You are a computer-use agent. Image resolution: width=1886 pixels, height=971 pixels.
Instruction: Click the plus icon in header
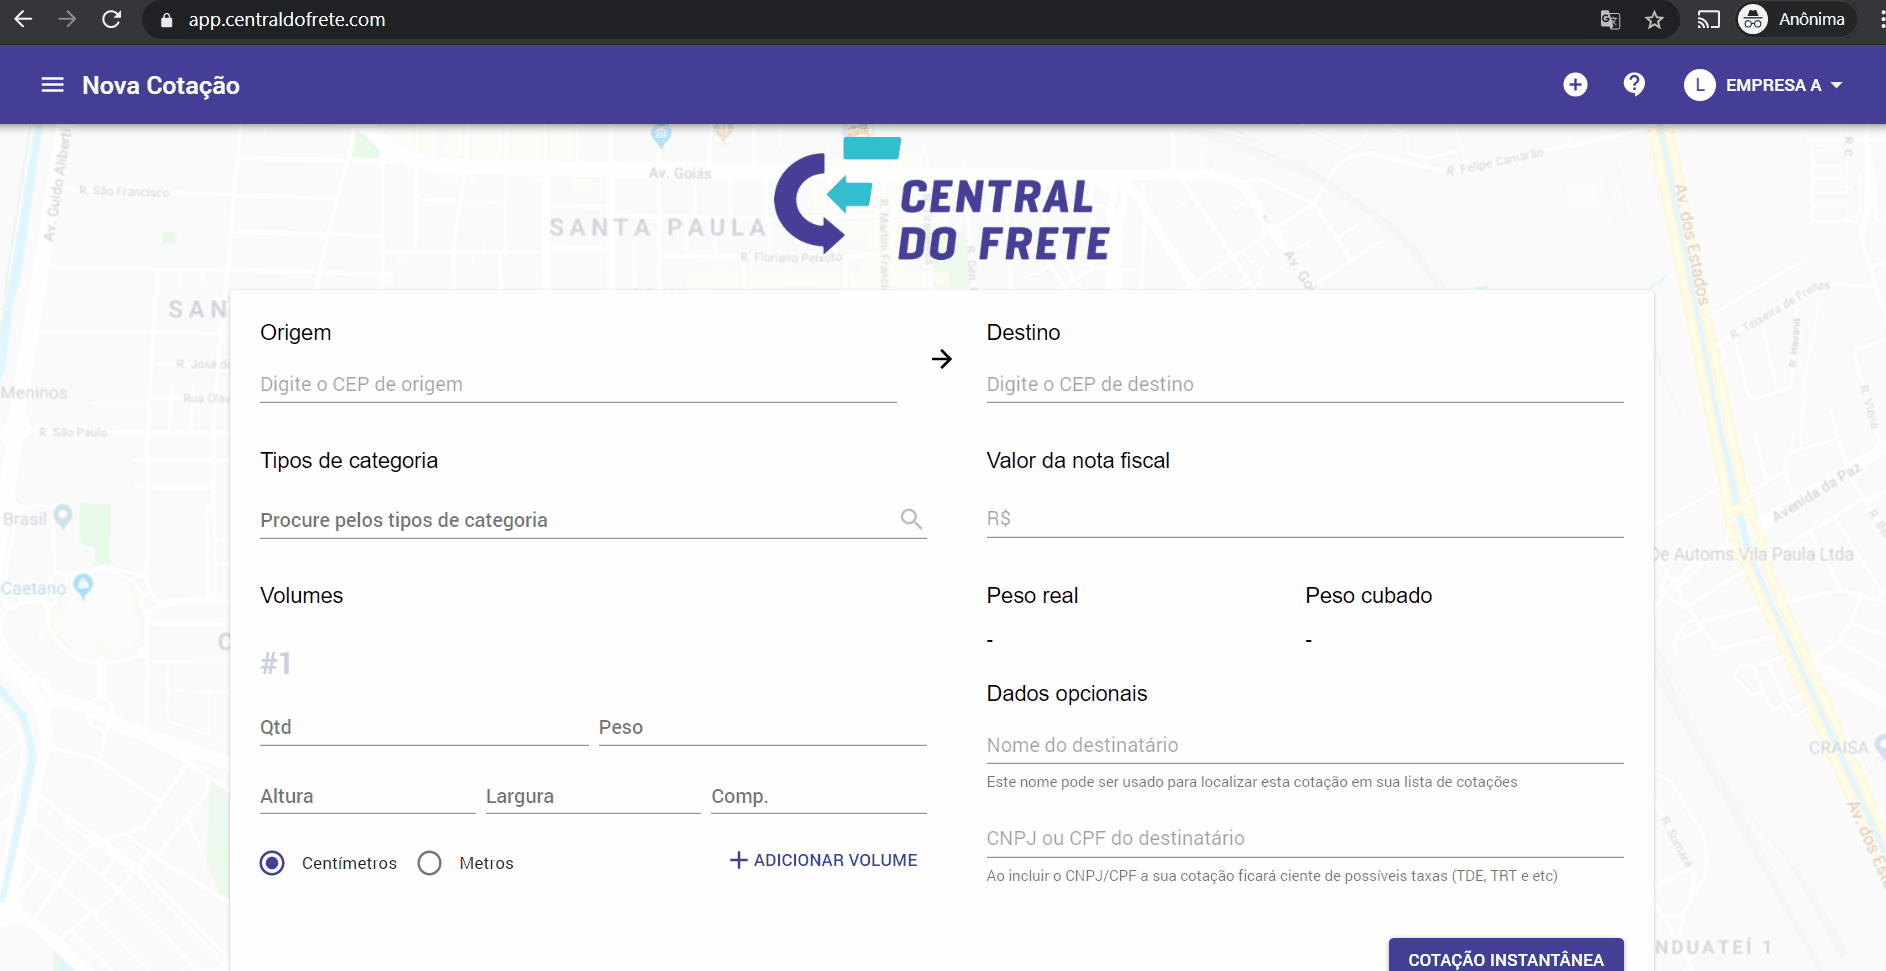[x=1575, y=85]
